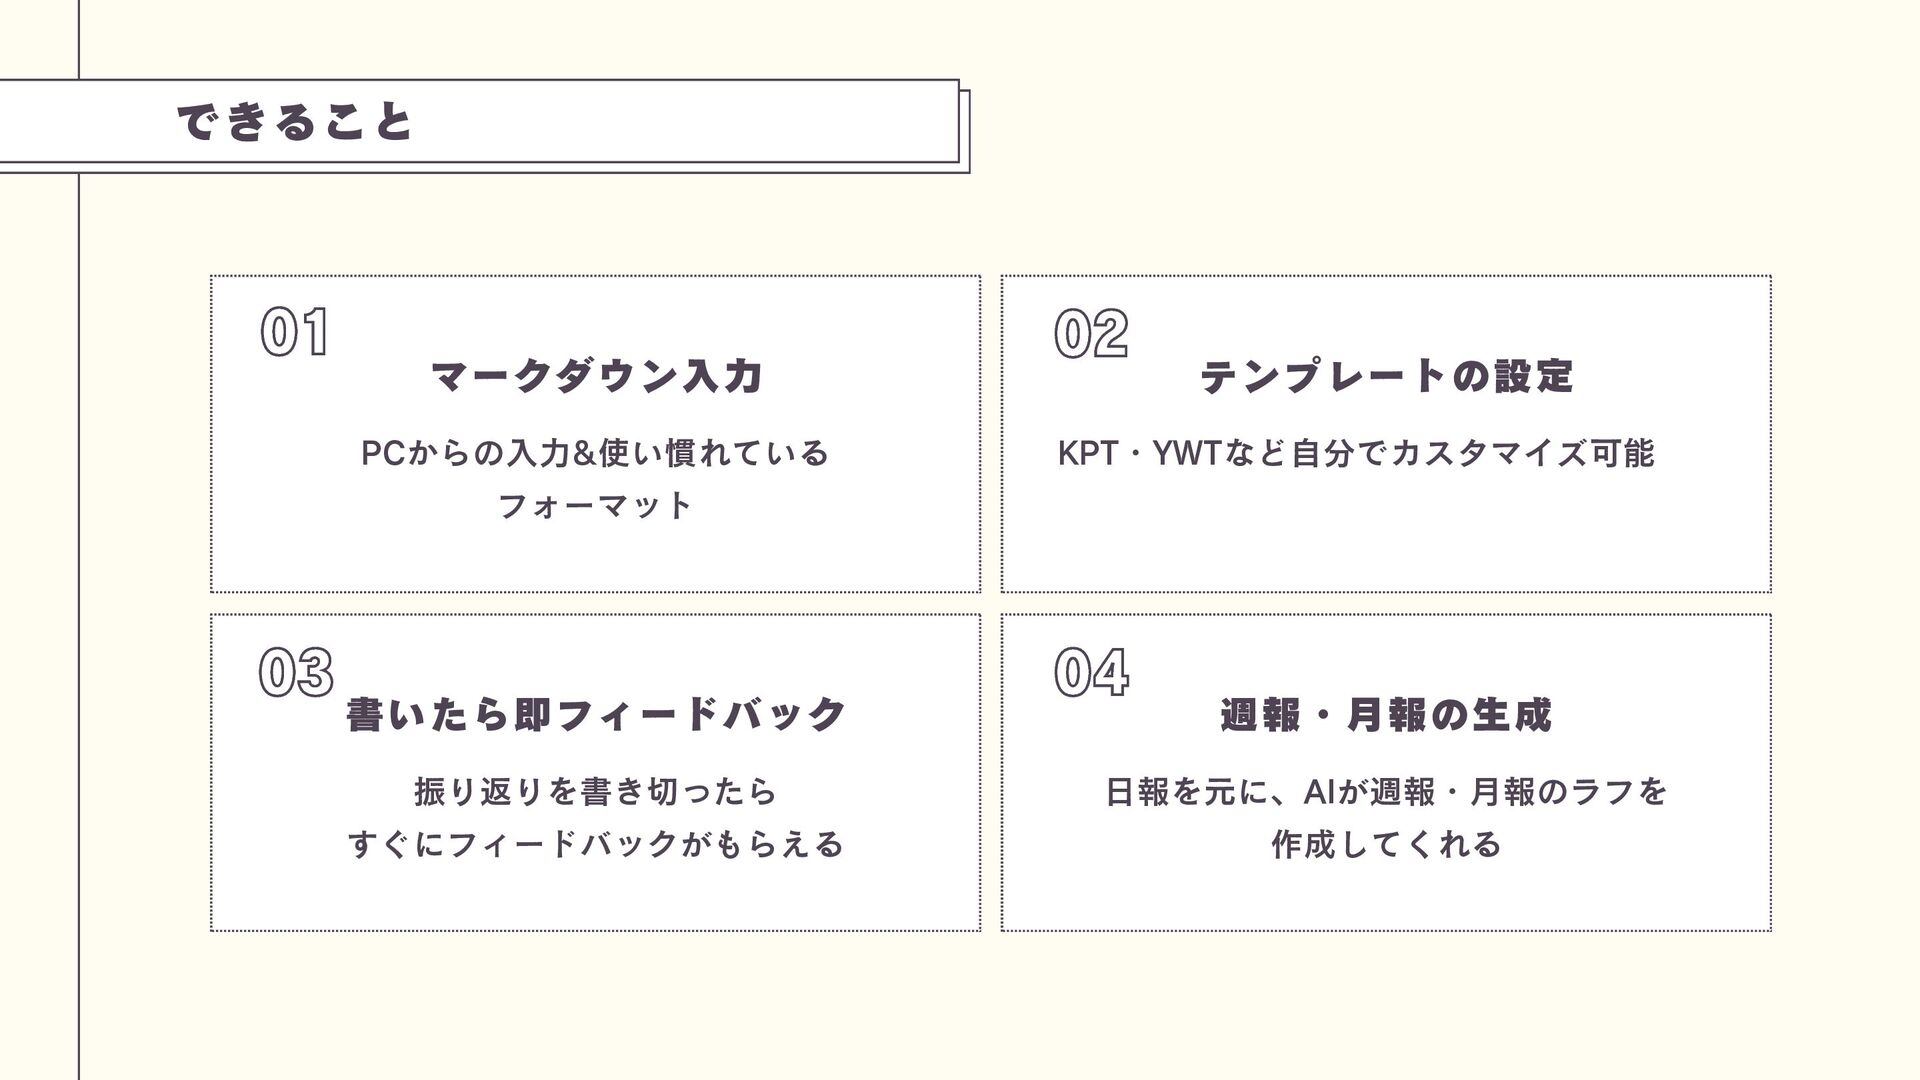This screenshot has width=1920, height=1080.
Task: Click the vertical line on the left edge
Action: [x=78, y=600]
